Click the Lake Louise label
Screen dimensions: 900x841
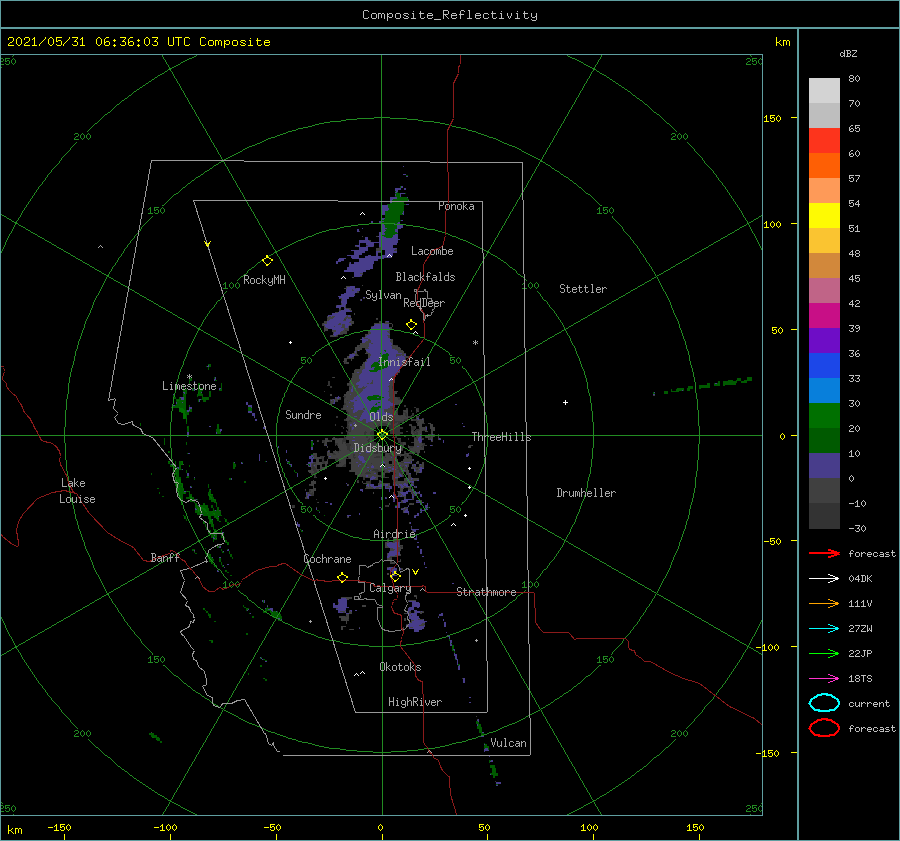77,491
